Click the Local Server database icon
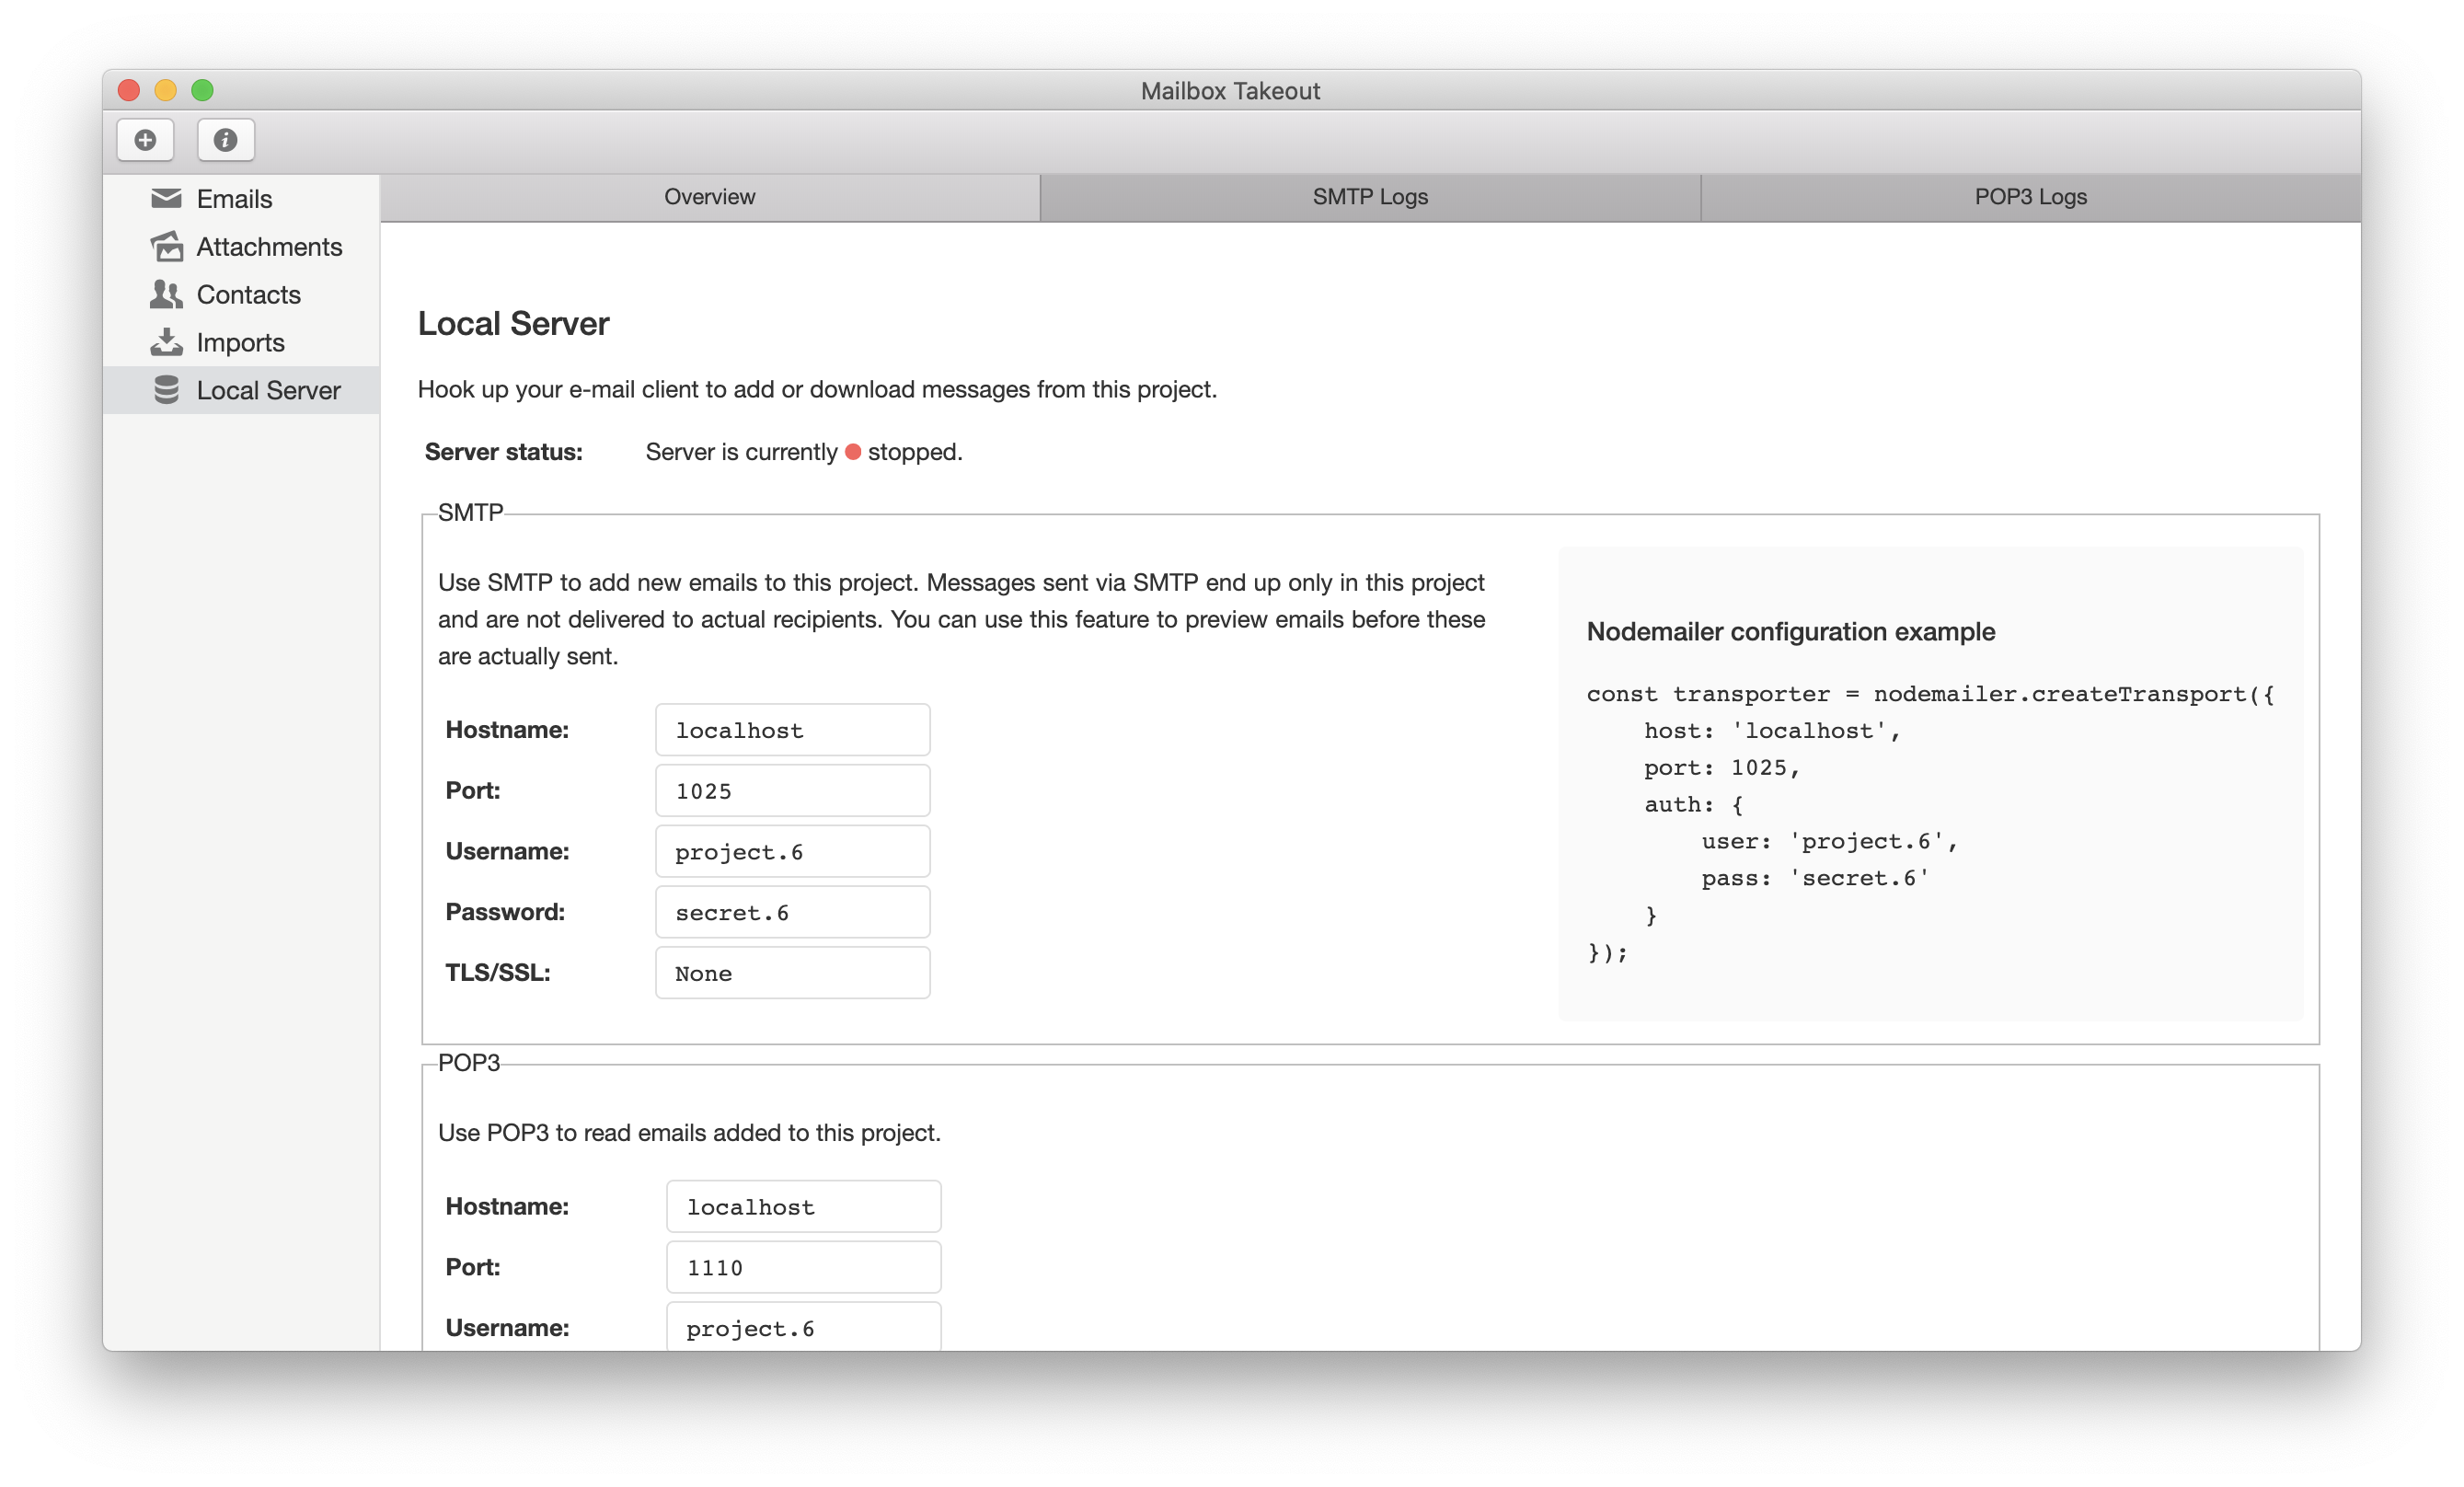Image resolution: width=2464 pixels, height=1487 pixels. pos(166,390)
